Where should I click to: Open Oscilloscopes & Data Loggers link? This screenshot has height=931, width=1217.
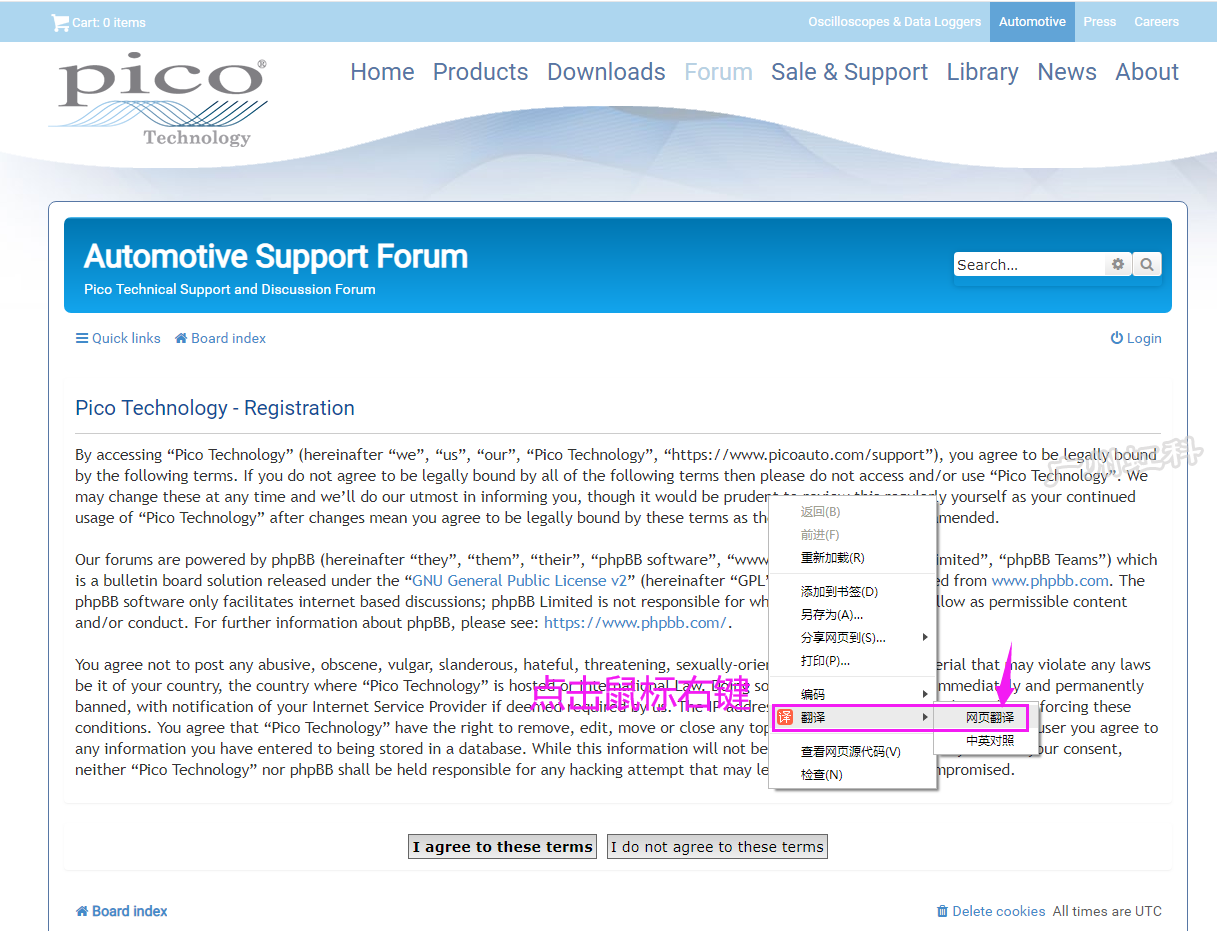coord(894,22)
